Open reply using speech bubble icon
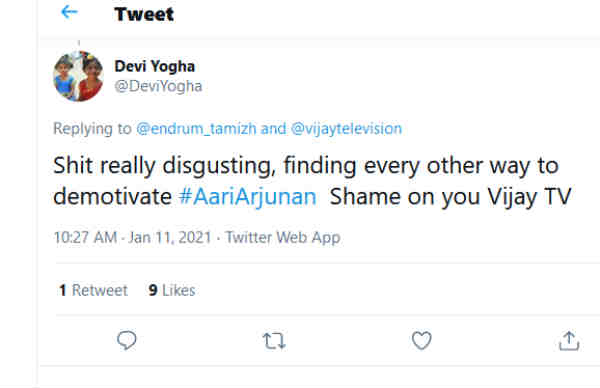The height and width of the screenshot is (388, 600). click(127, 340)
